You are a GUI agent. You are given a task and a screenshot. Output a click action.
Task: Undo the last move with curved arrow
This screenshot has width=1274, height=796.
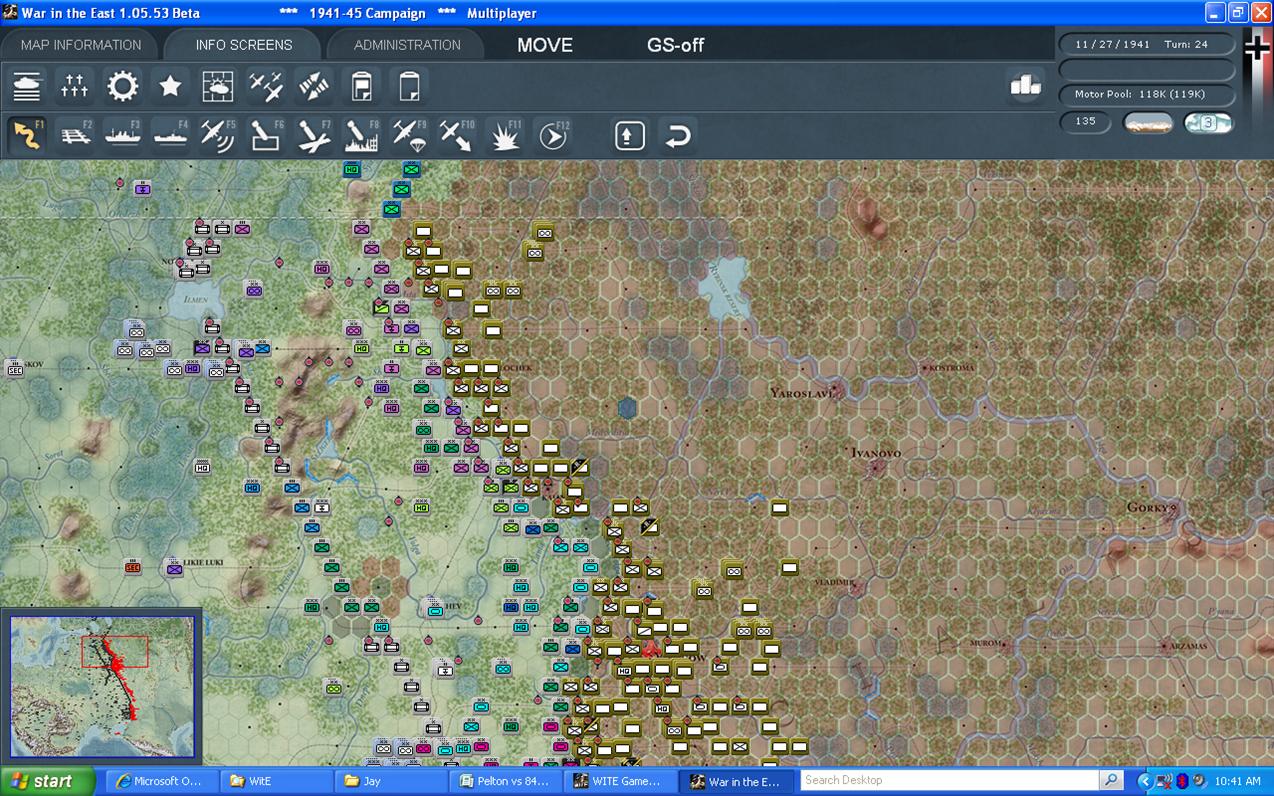coord(677,135)
